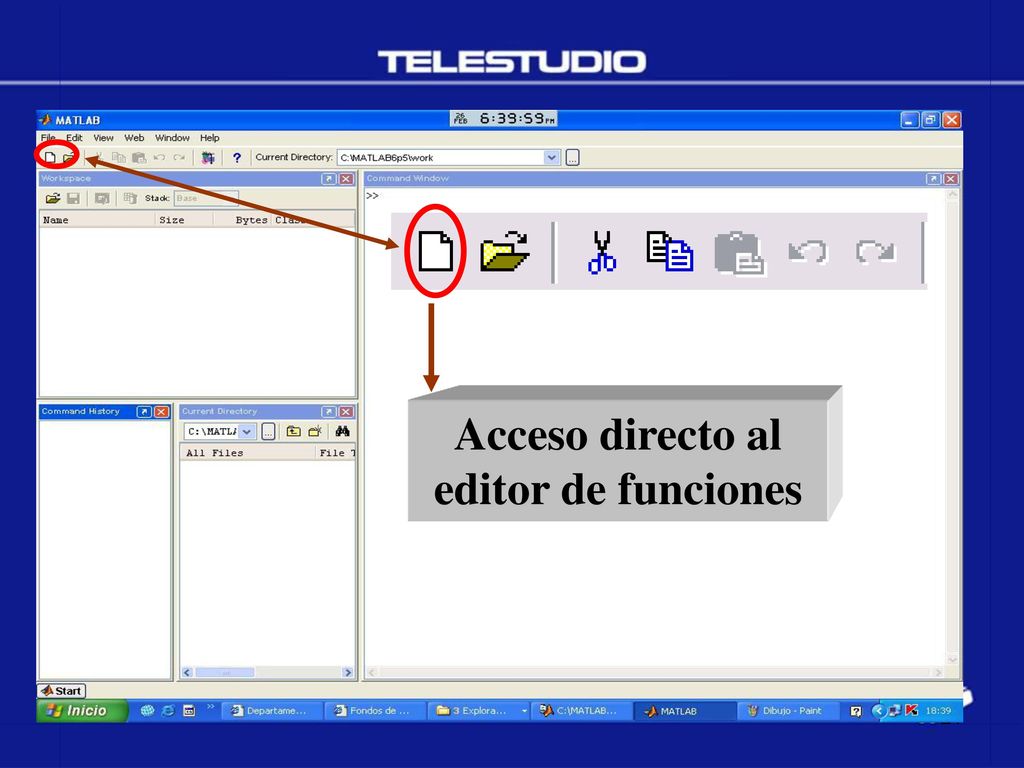Viewport: 1024px width, 768px height.
Task: Undock the Current Directory panel
Action: pyautogui.click(x=329, y=411)
